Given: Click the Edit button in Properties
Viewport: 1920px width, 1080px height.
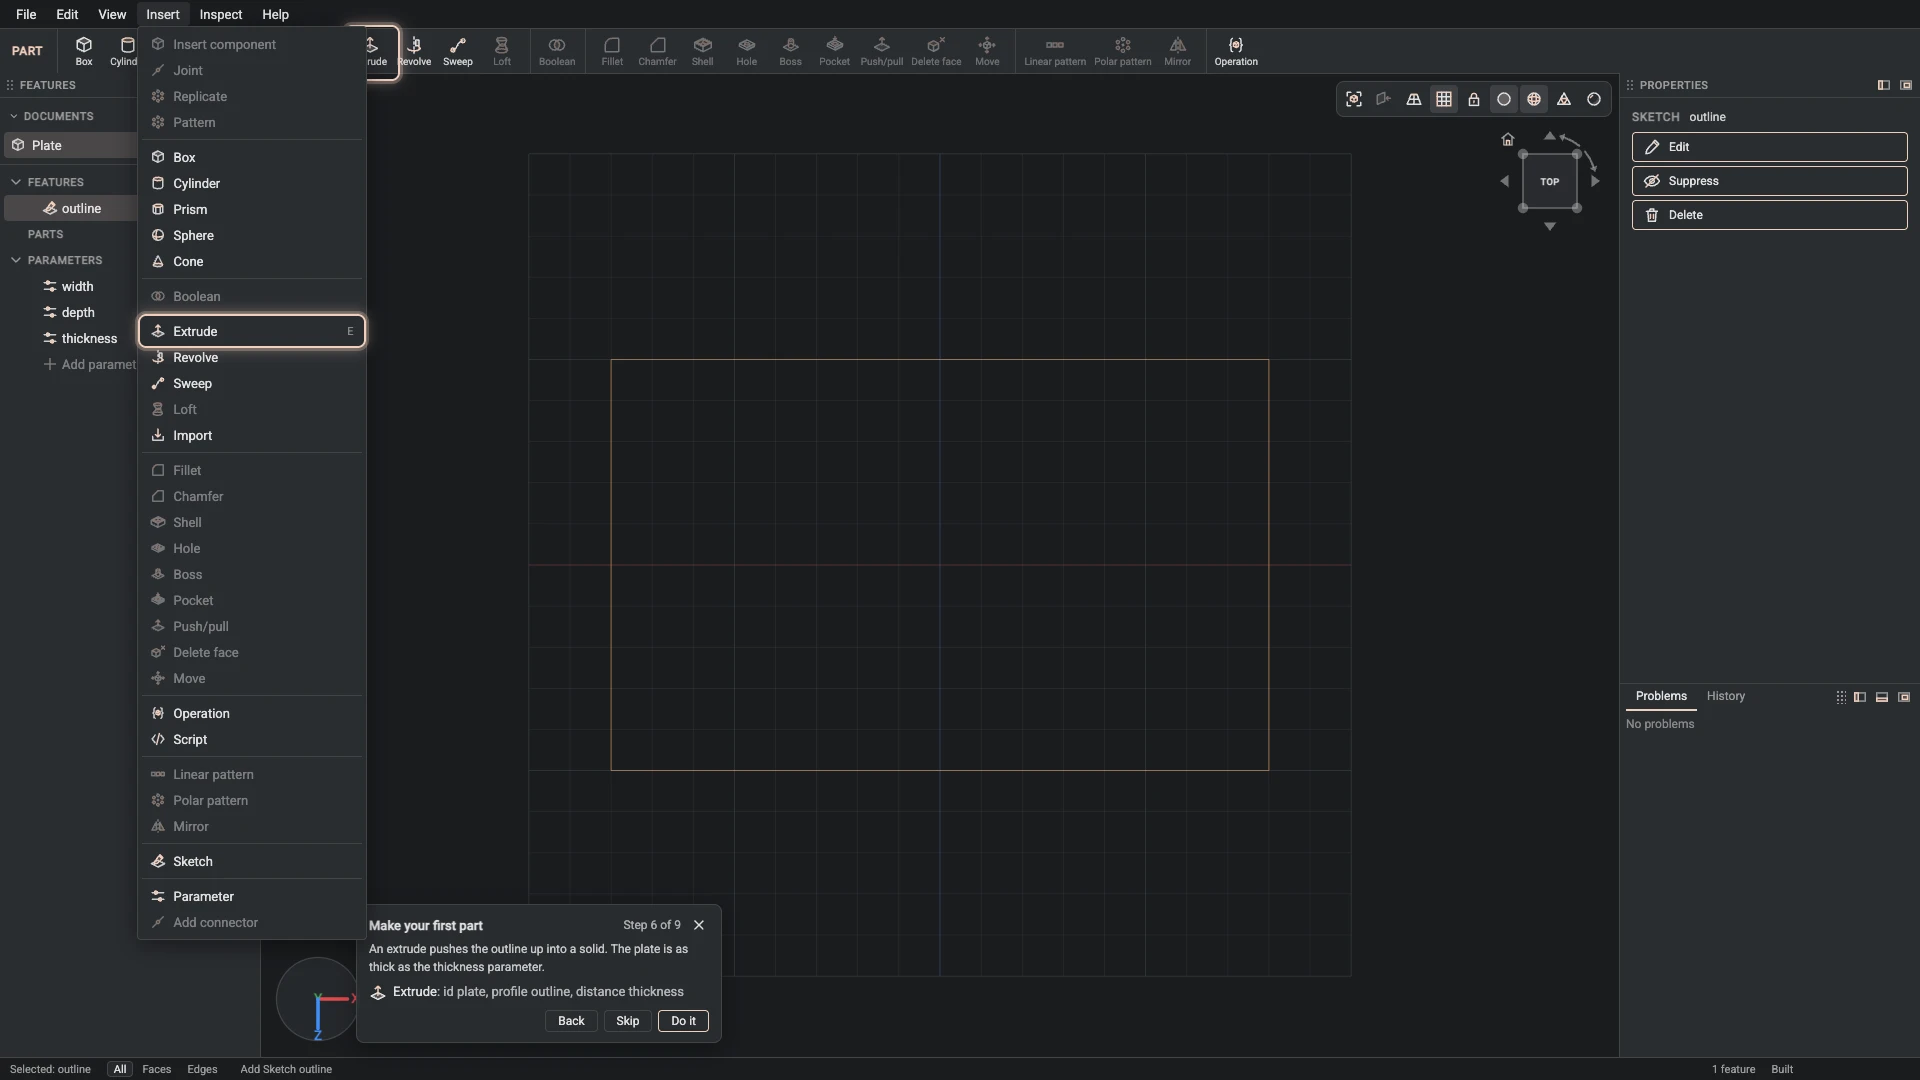Looking at the screenshot, I should point(1769,147).
